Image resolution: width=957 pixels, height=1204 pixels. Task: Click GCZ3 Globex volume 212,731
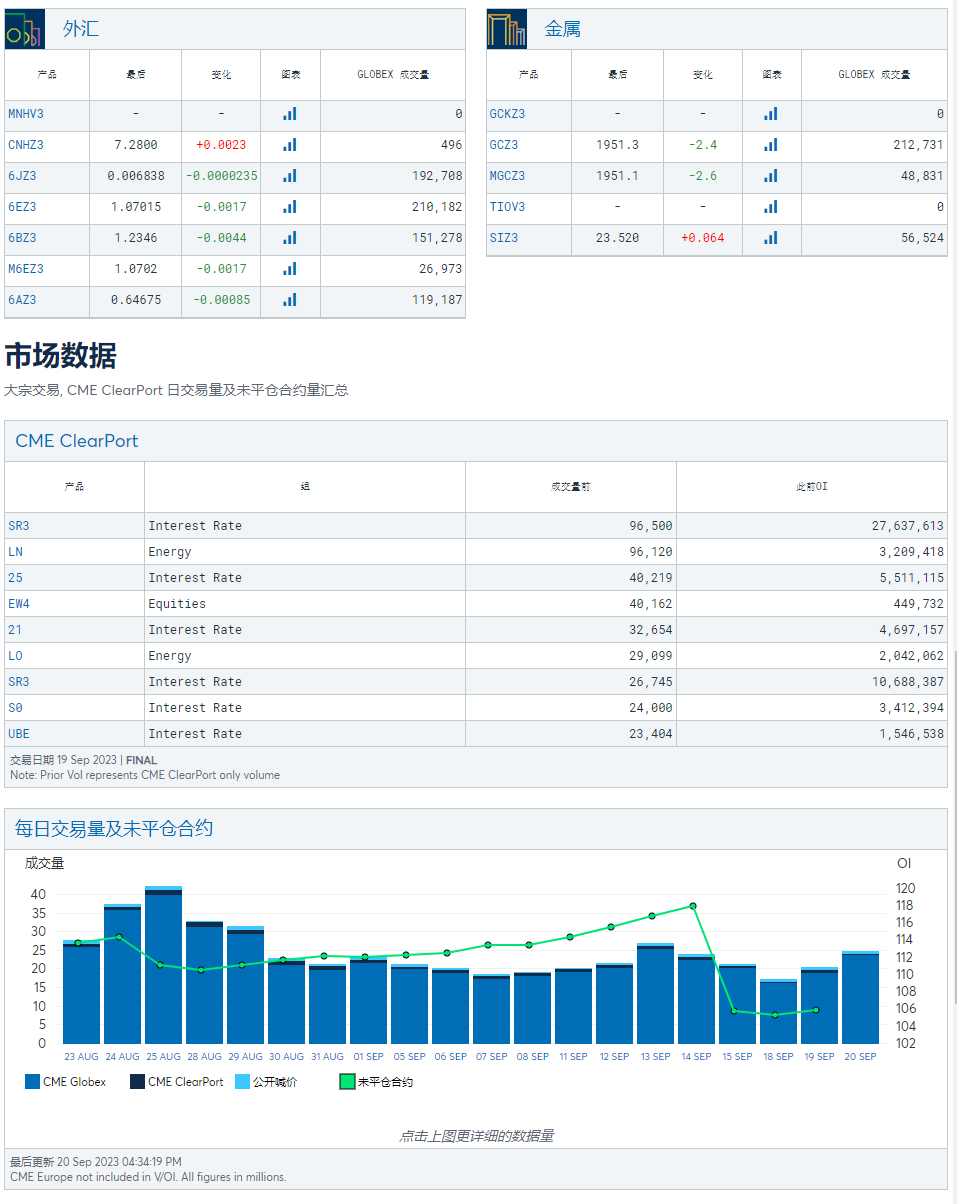[918, 145]
